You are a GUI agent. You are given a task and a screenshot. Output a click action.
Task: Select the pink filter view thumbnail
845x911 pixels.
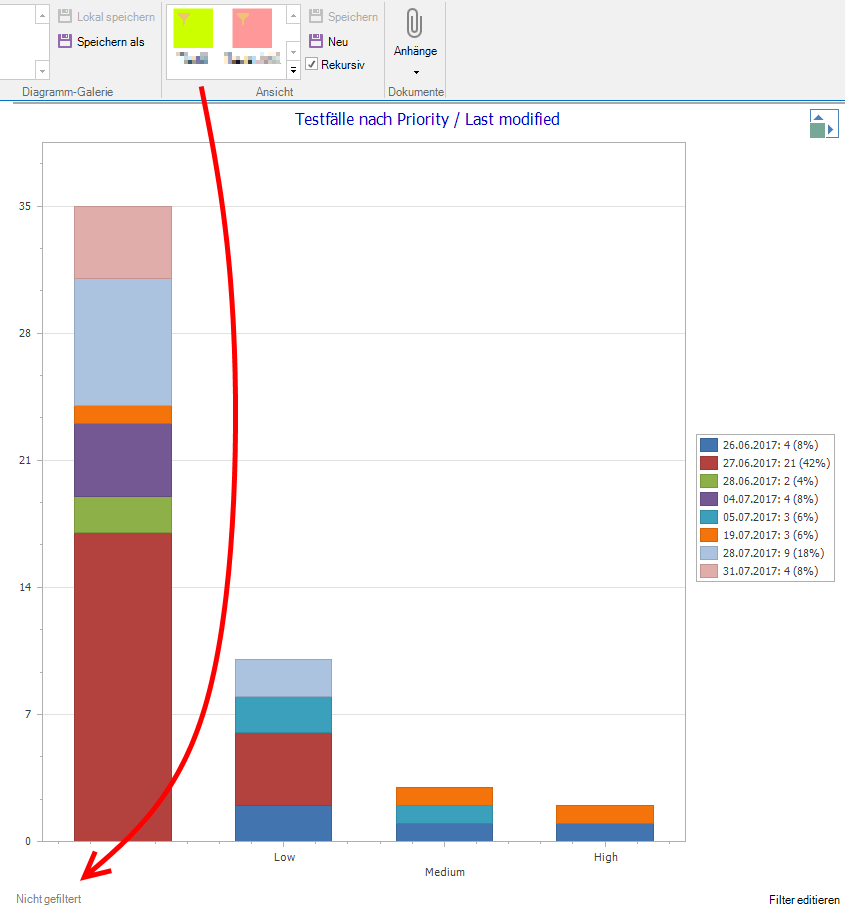(x=251, y=29)
